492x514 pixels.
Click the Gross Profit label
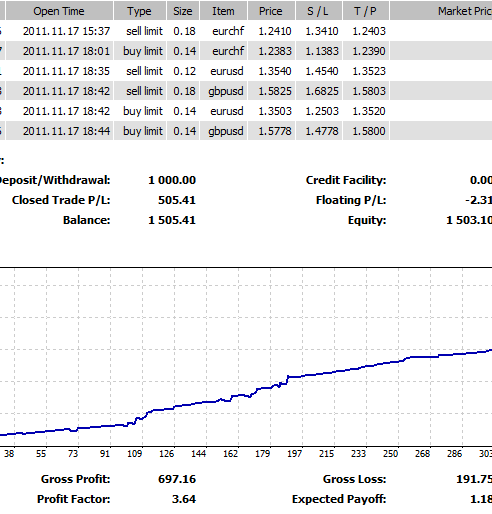click(76, 479)
